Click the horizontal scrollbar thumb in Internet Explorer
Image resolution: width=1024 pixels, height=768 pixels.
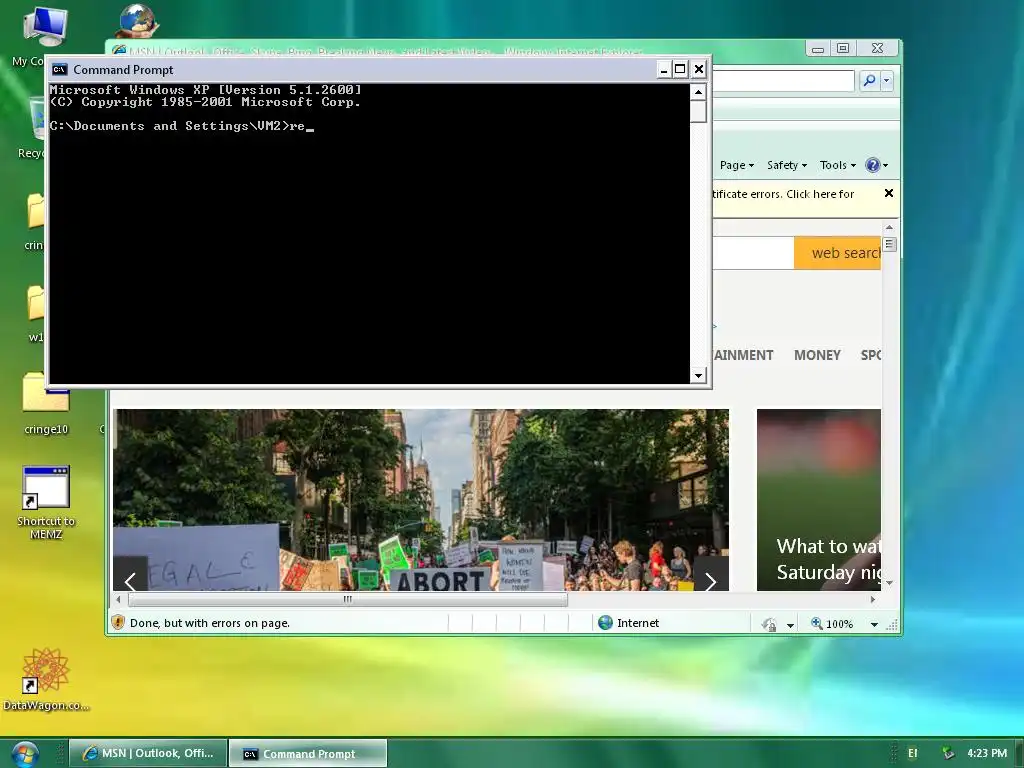pos(347,599)
